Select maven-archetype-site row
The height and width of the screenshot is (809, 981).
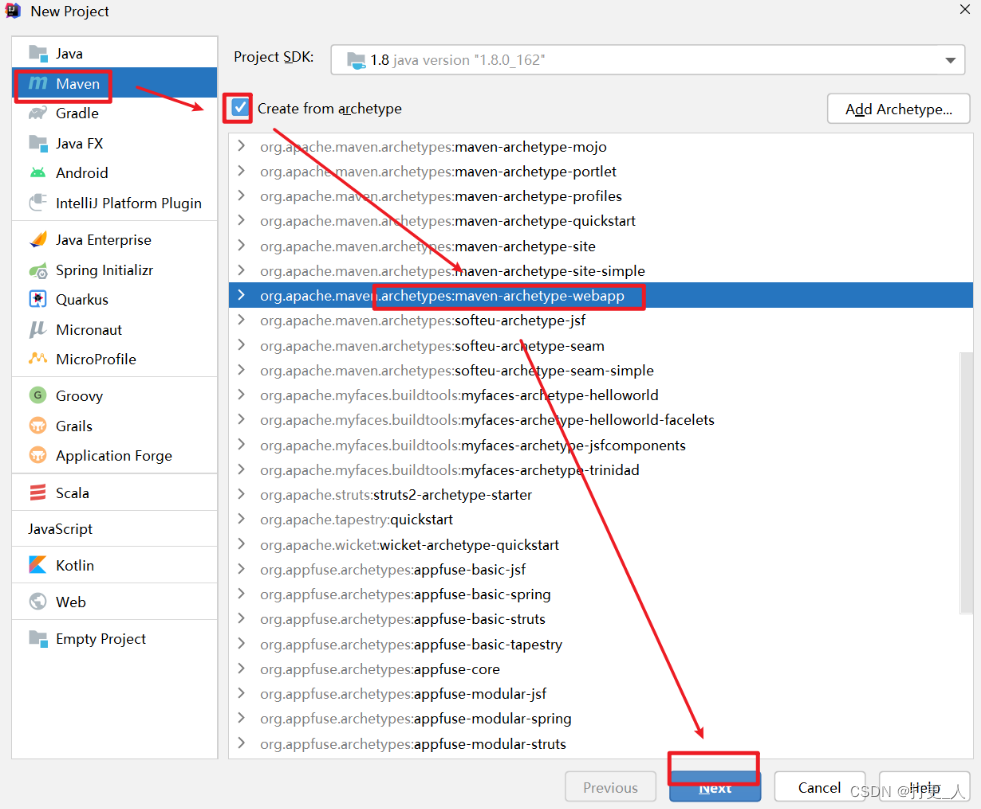click(x=601, y=246)
